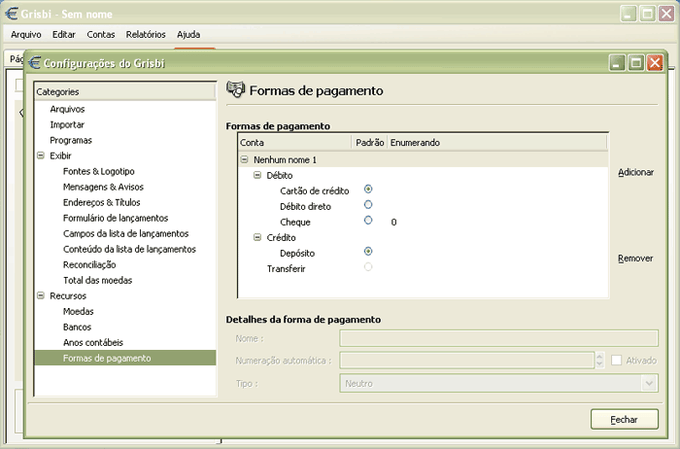
Task: Select Arquivos in the categories
Action: coord(67,109)
